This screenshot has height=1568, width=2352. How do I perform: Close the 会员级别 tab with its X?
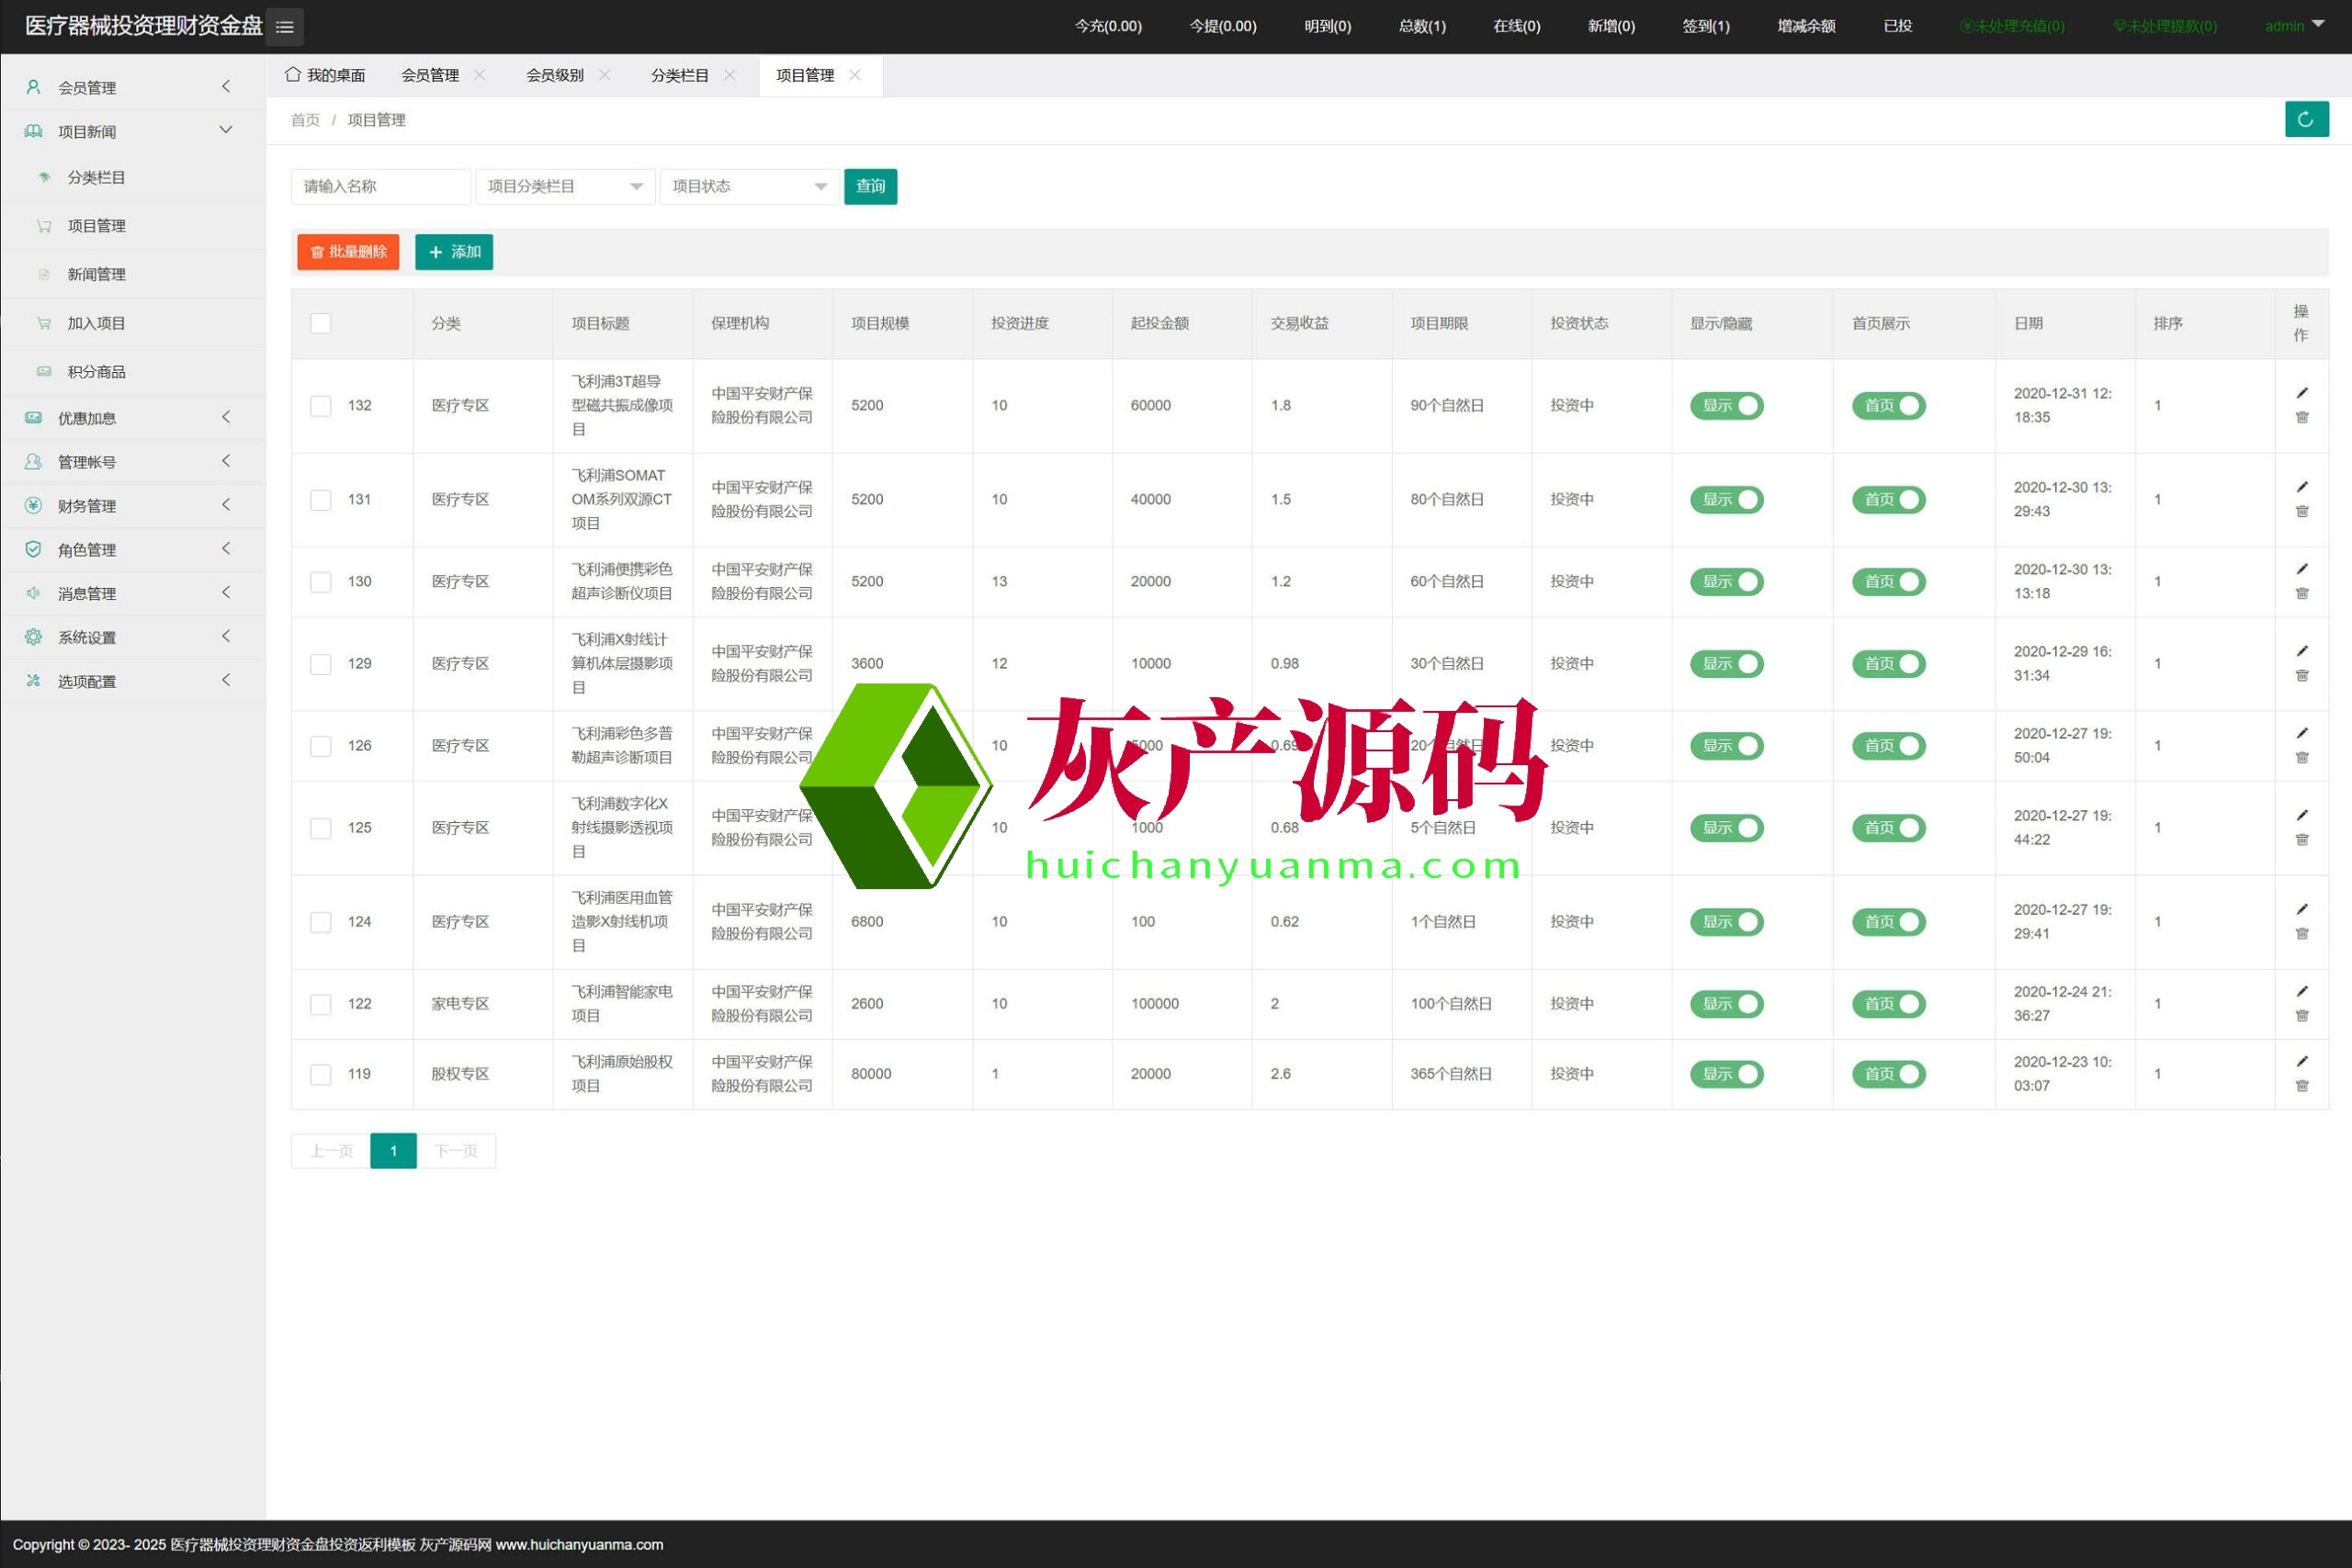coord(604,75)
